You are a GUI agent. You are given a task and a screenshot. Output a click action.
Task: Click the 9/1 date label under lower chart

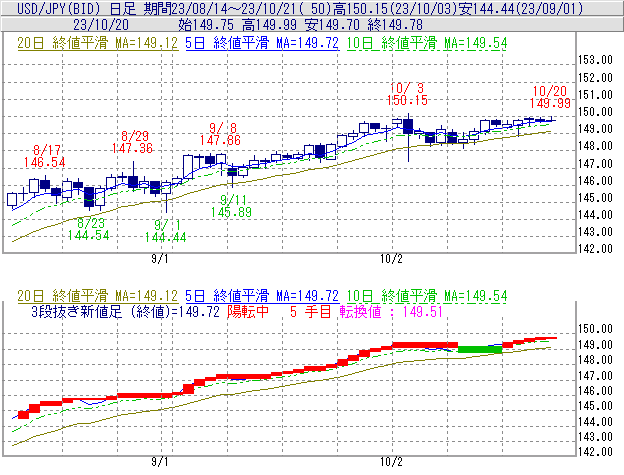click(x=160, y=462)
